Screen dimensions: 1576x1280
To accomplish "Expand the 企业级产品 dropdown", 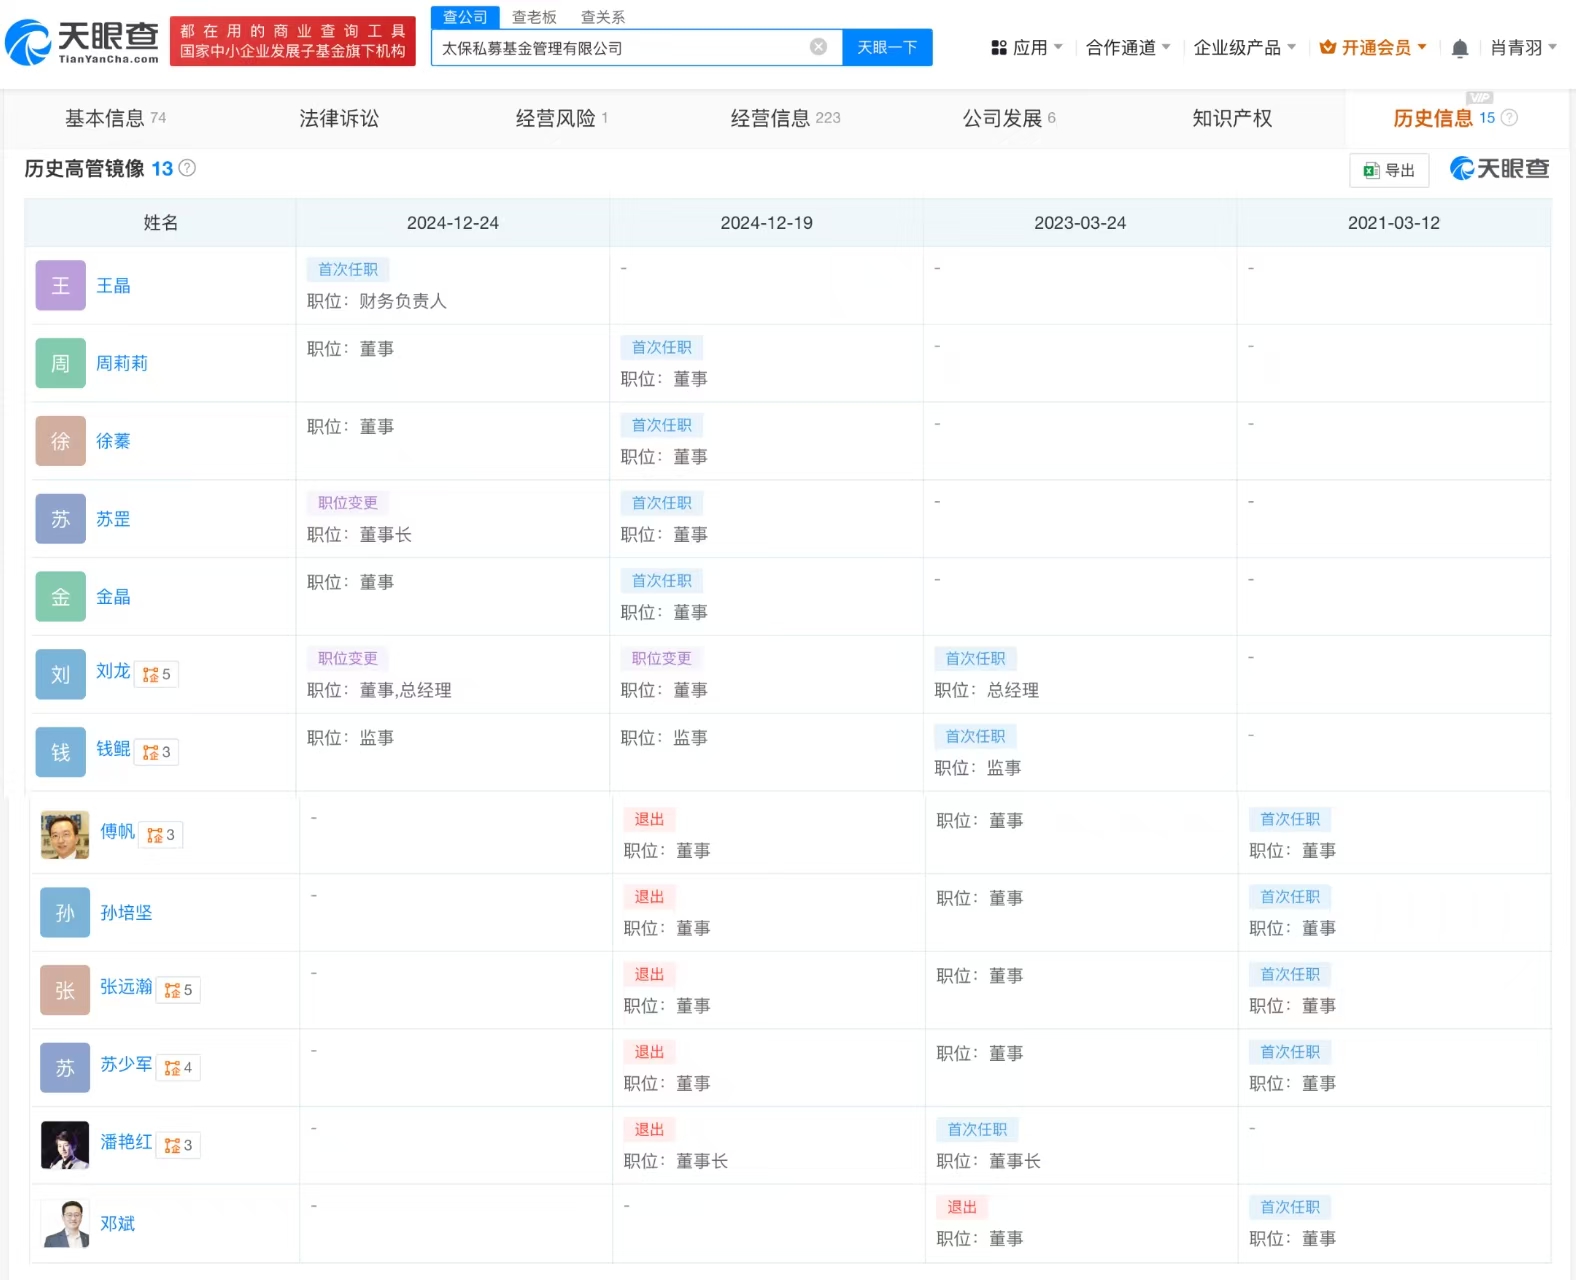I will tap(1245, 48).
